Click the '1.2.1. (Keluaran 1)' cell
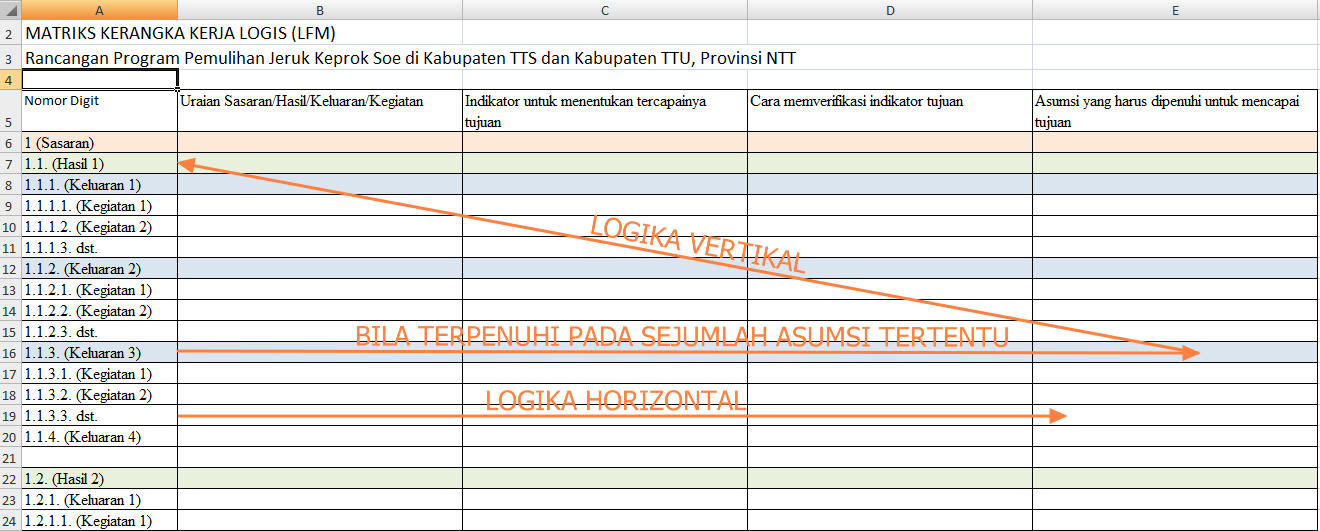The height and width of the screenshot is (531, 1320). (x=99, y=500)
